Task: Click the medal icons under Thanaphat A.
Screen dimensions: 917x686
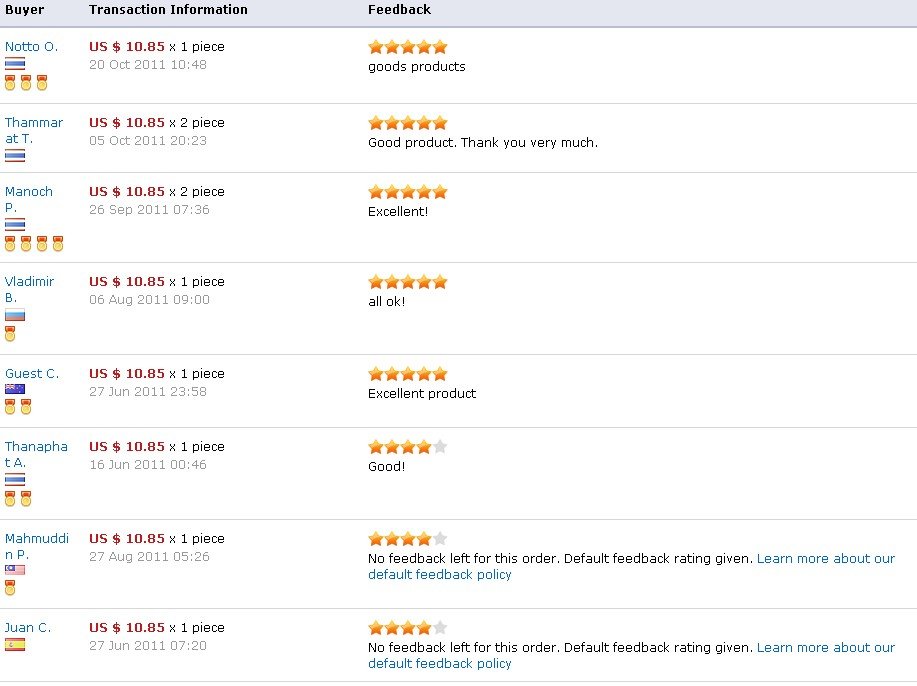Action: [18, 498]
